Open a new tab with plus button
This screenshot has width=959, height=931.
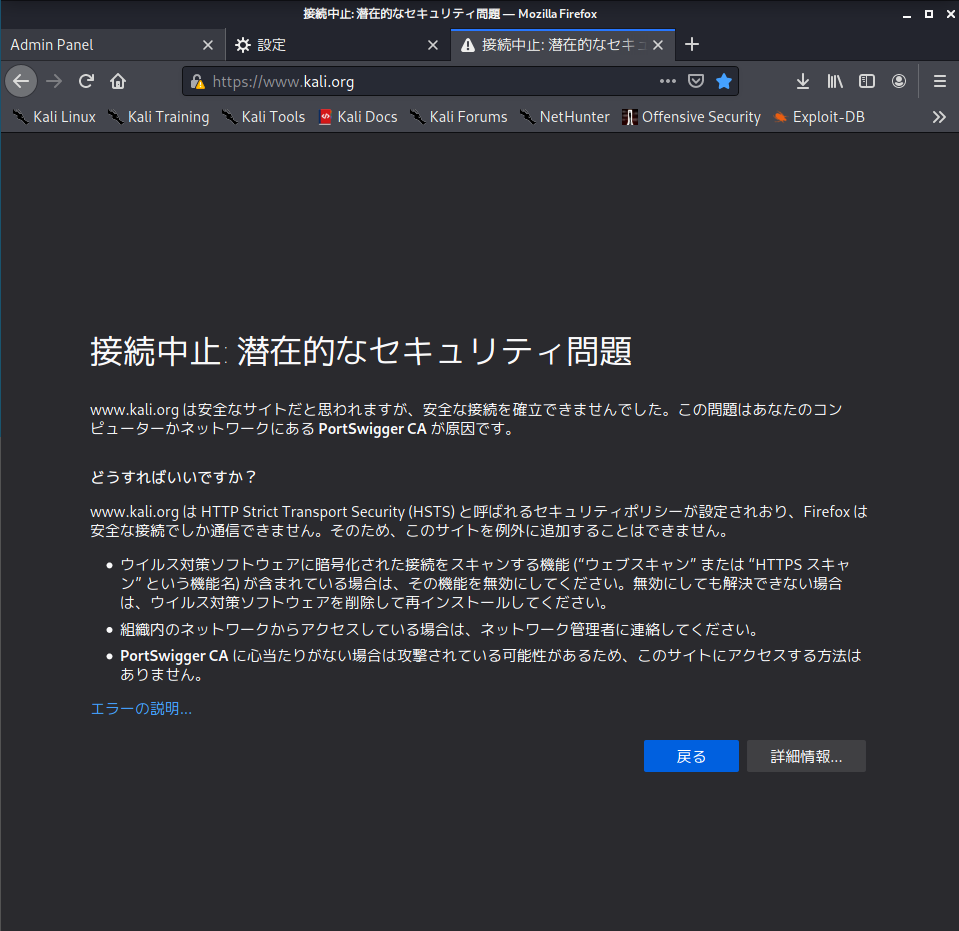point(692,45)
